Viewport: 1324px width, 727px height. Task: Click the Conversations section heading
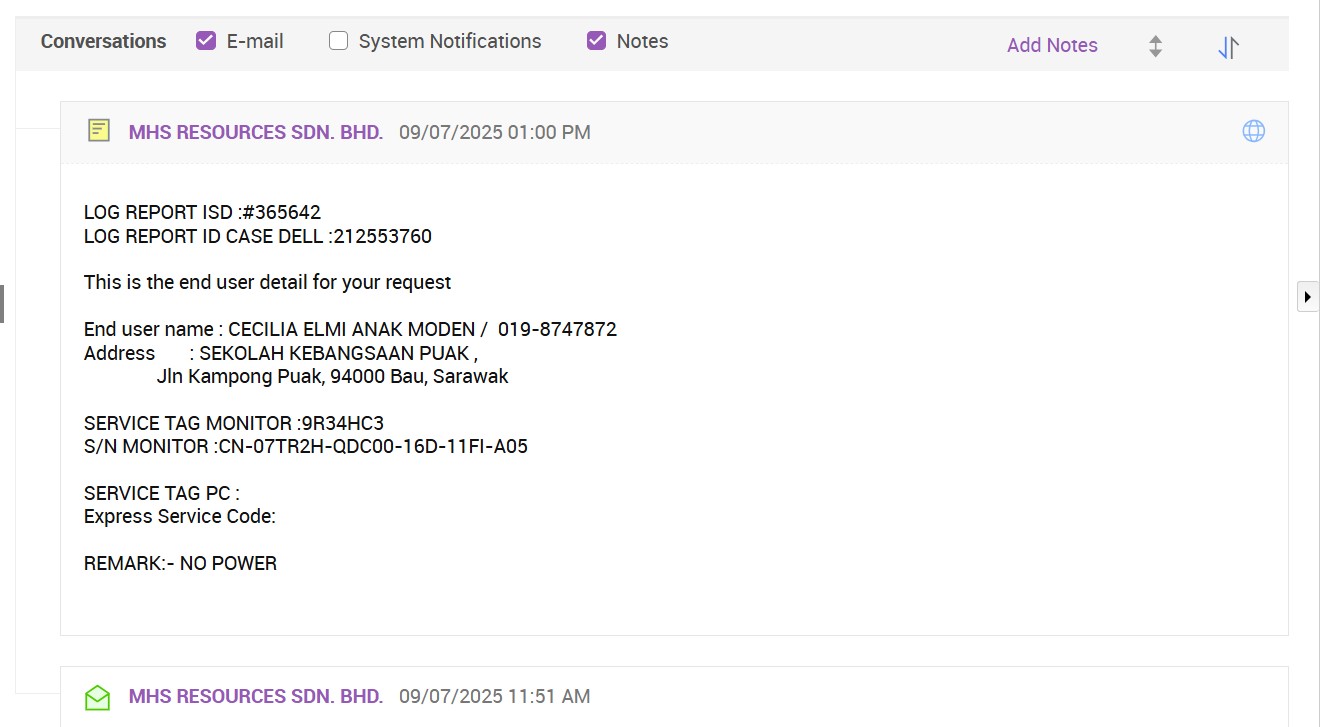103,41
